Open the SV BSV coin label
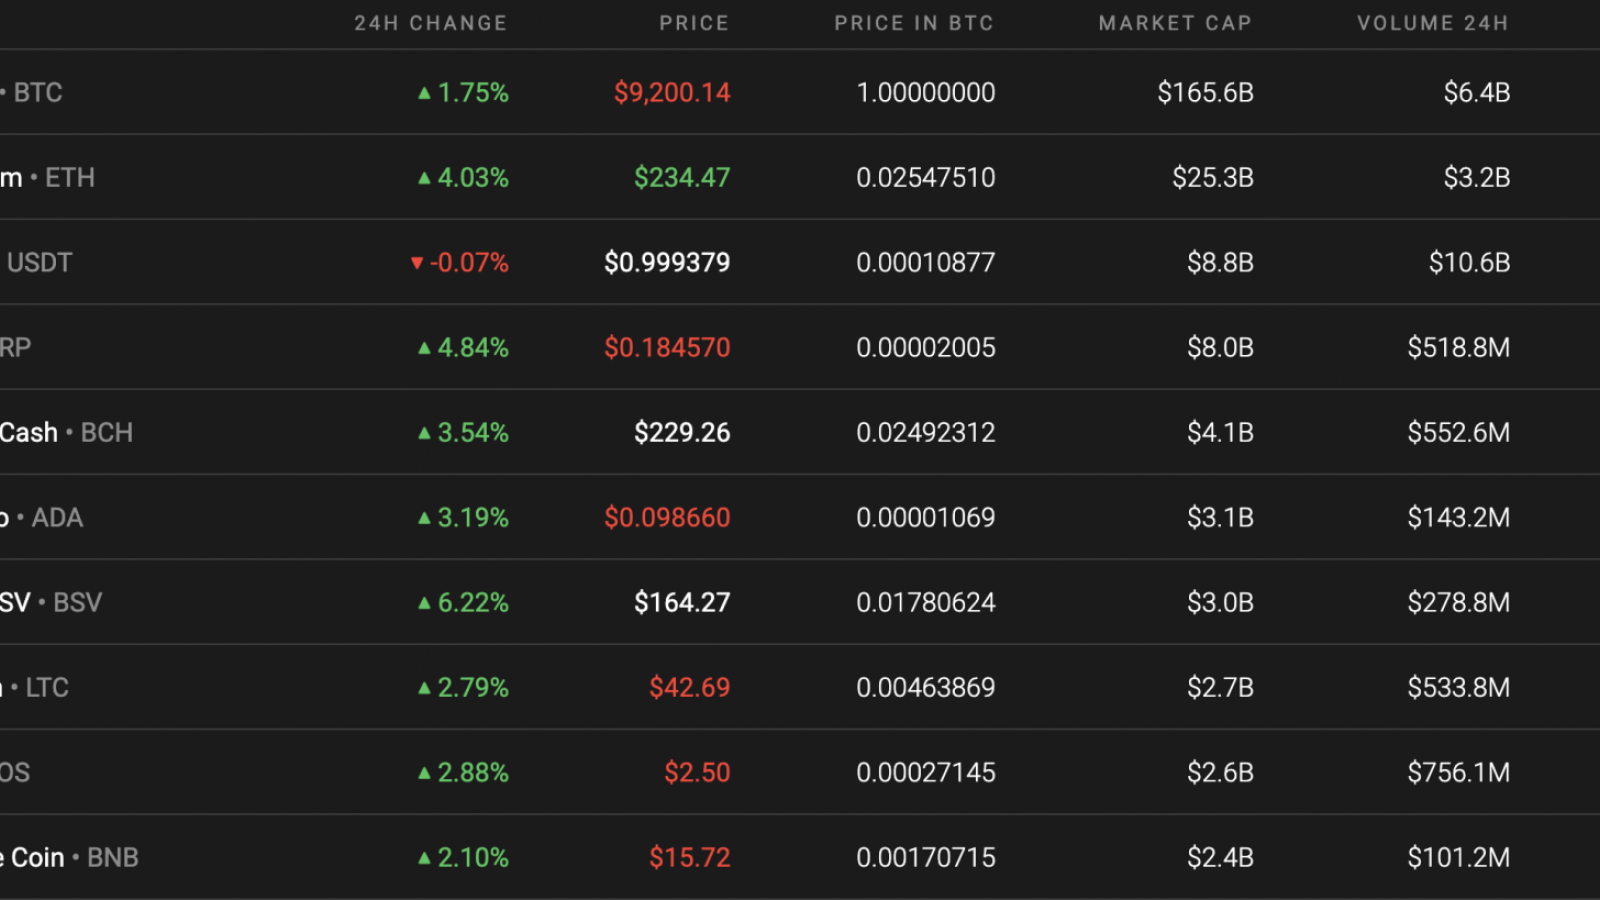Screen dimensions: 1600x900 (x=51, y=602)
